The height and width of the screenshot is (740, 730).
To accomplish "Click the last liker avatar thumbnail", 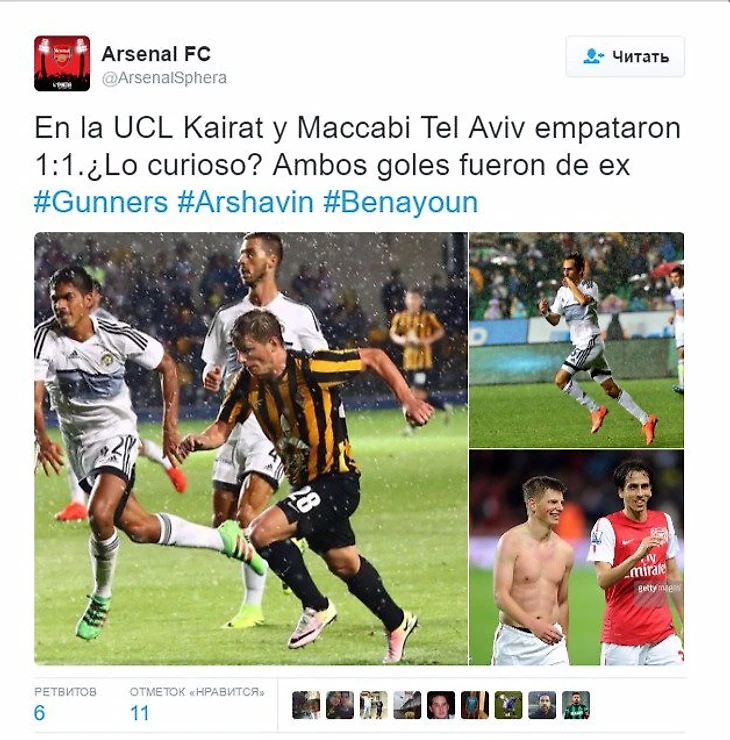I will [x=576, y=705].
